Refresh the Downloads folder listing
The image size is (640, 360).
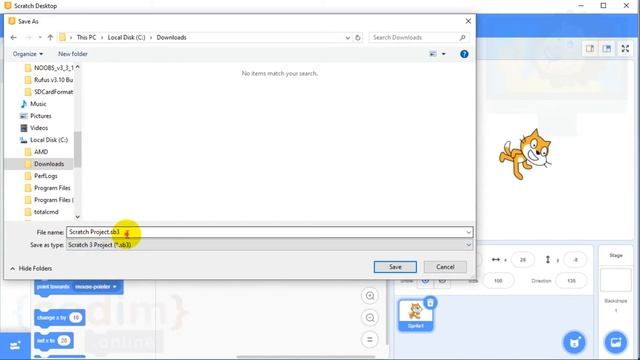point(358,38)
